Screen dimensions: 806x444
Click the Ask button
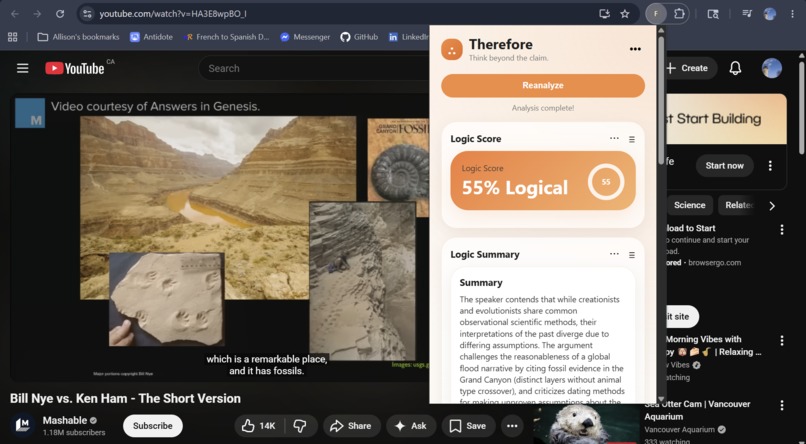[x=411, y=426]
